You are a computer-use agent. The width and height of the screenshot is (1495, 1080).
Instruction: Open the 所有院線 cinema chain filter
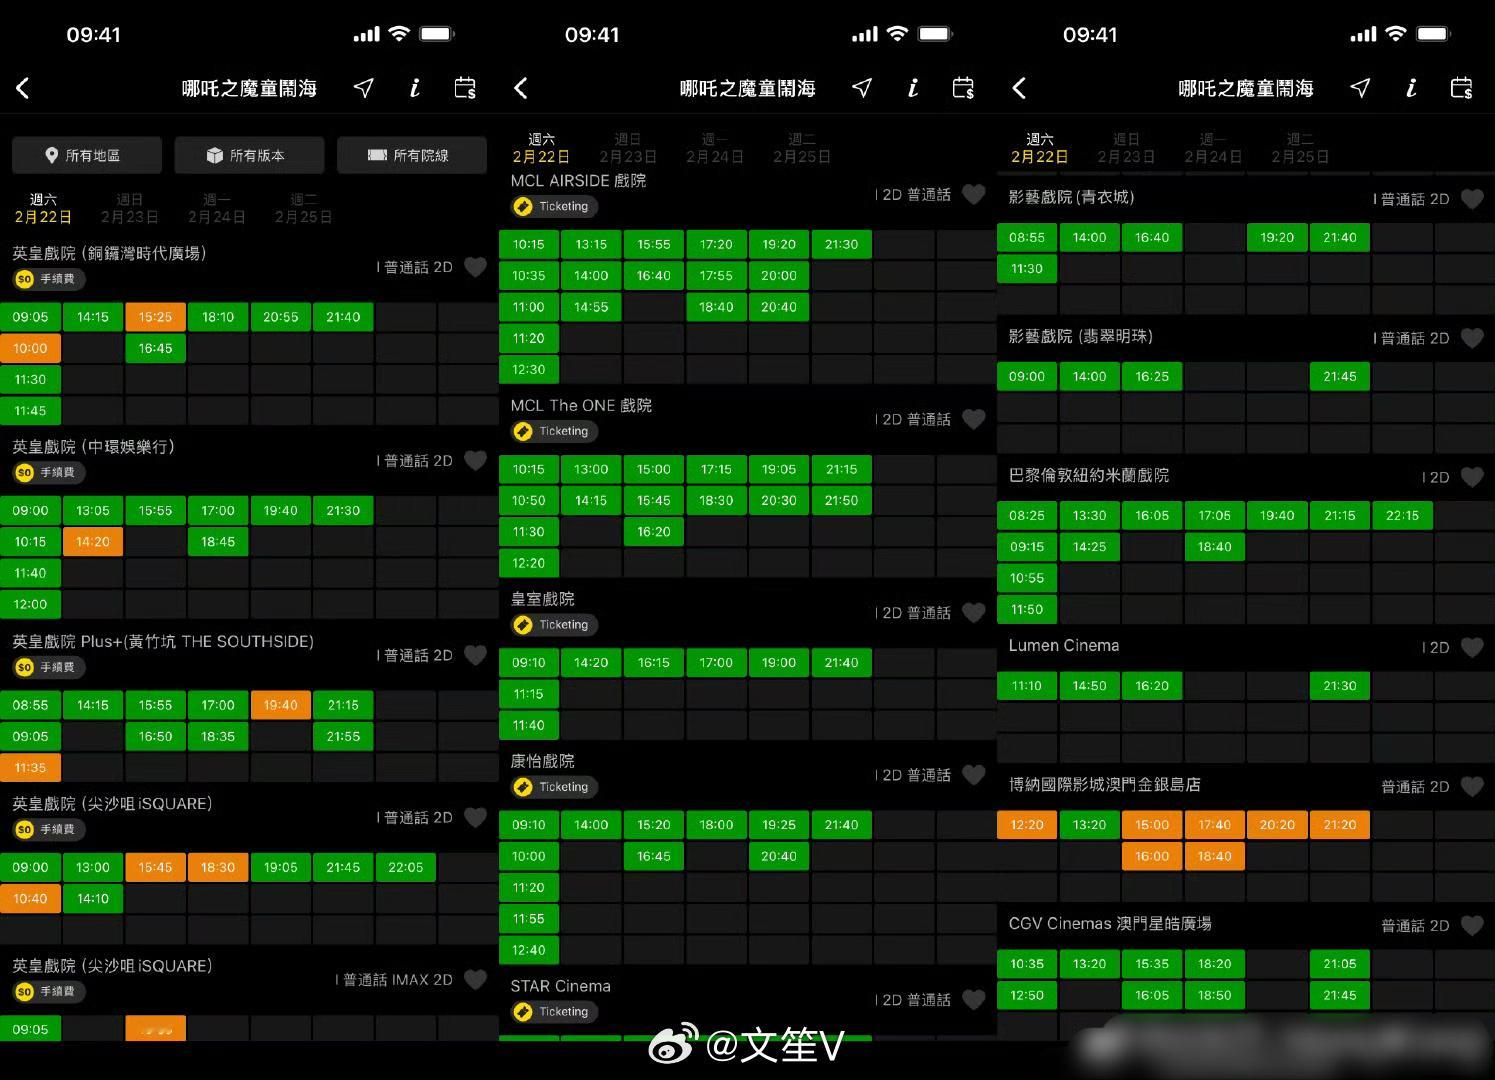(411, 155)
